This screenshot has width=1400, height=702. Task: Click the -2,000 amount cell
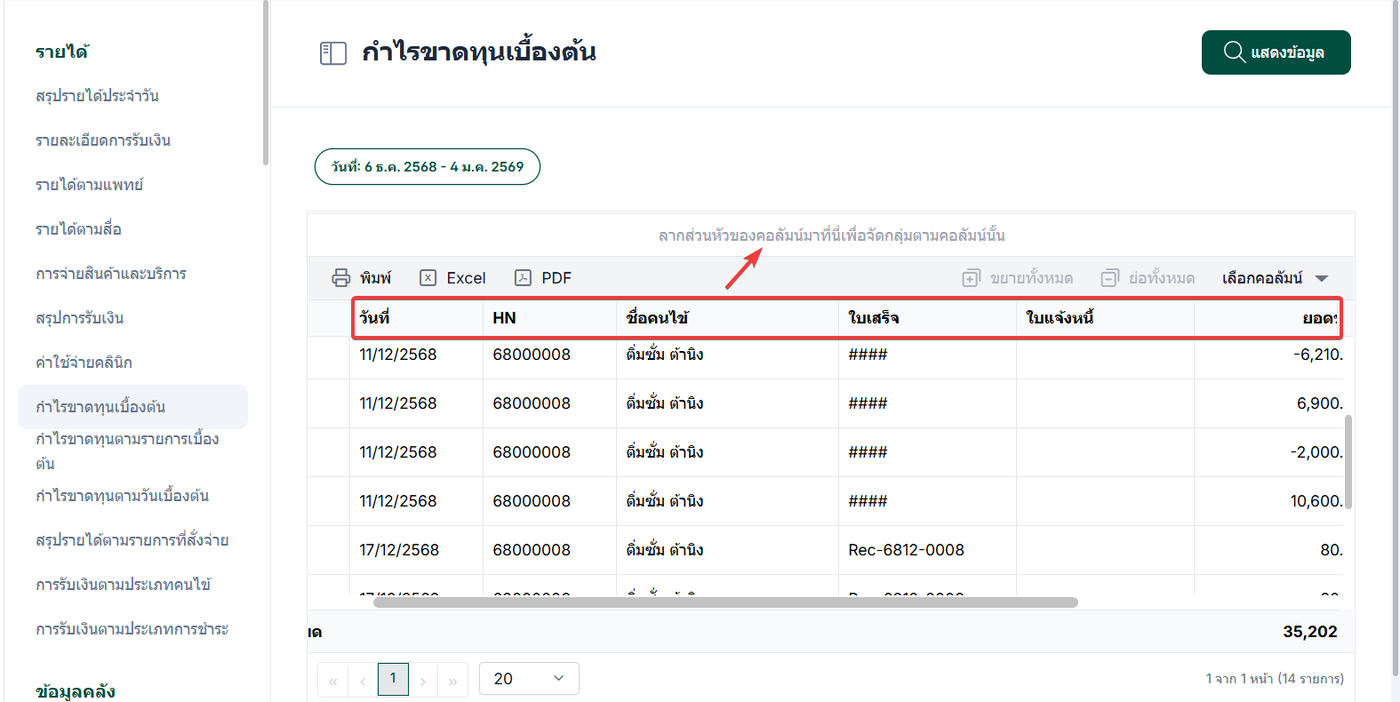click(1269, 452)
